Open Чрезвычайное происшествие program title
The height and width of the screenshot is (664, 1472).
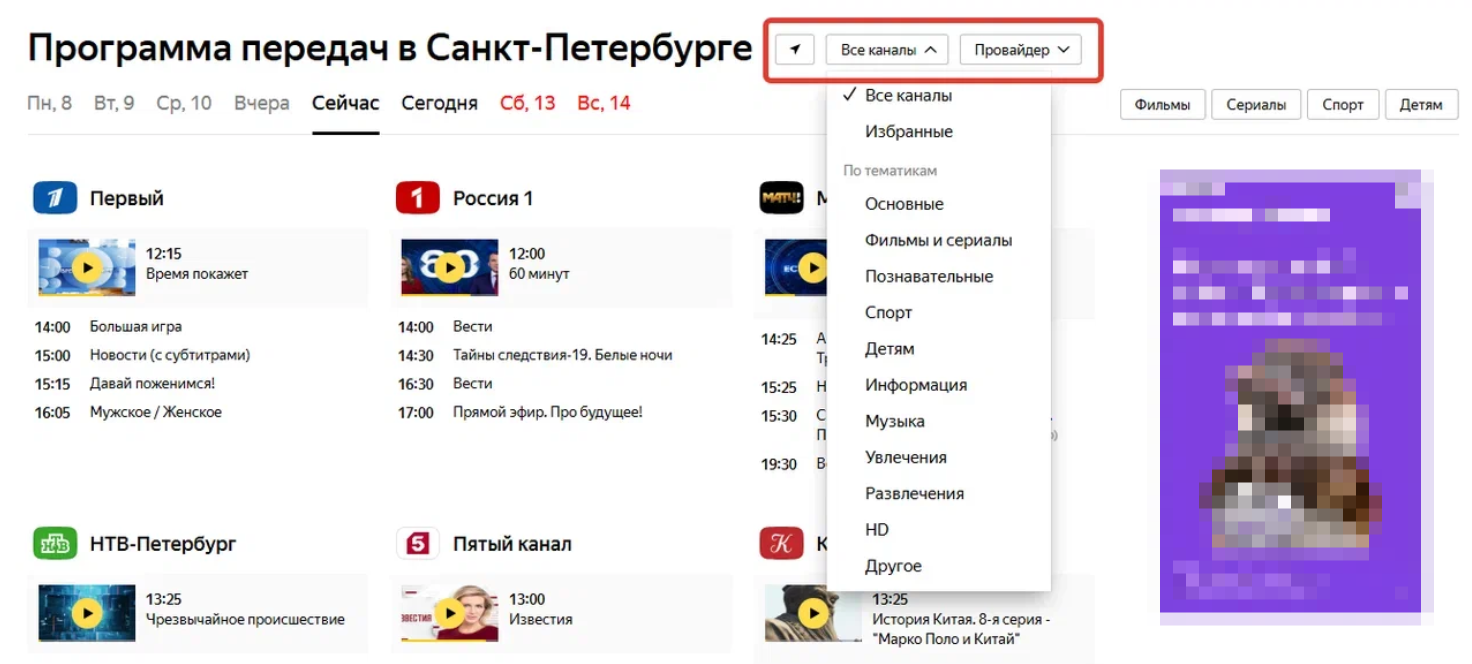coord(245,619)
